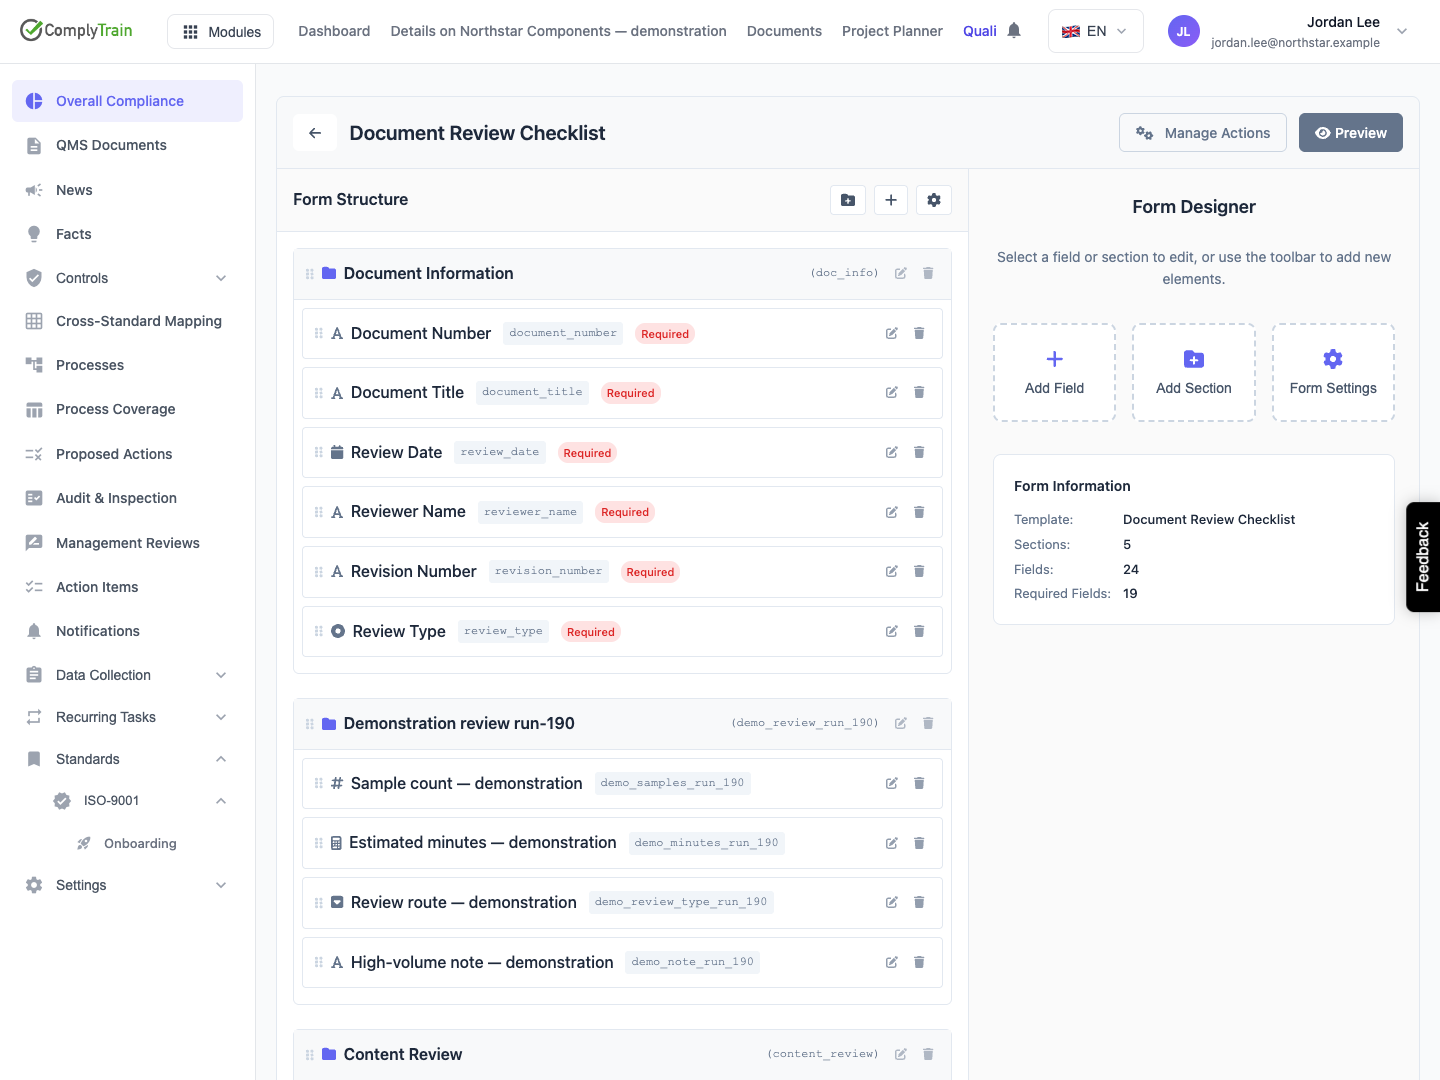Image resolution: width=1440 pixels, height=1080 pixels.
Task: Open Details on Northstar Components tab
Action: click(x=558, y=31)
